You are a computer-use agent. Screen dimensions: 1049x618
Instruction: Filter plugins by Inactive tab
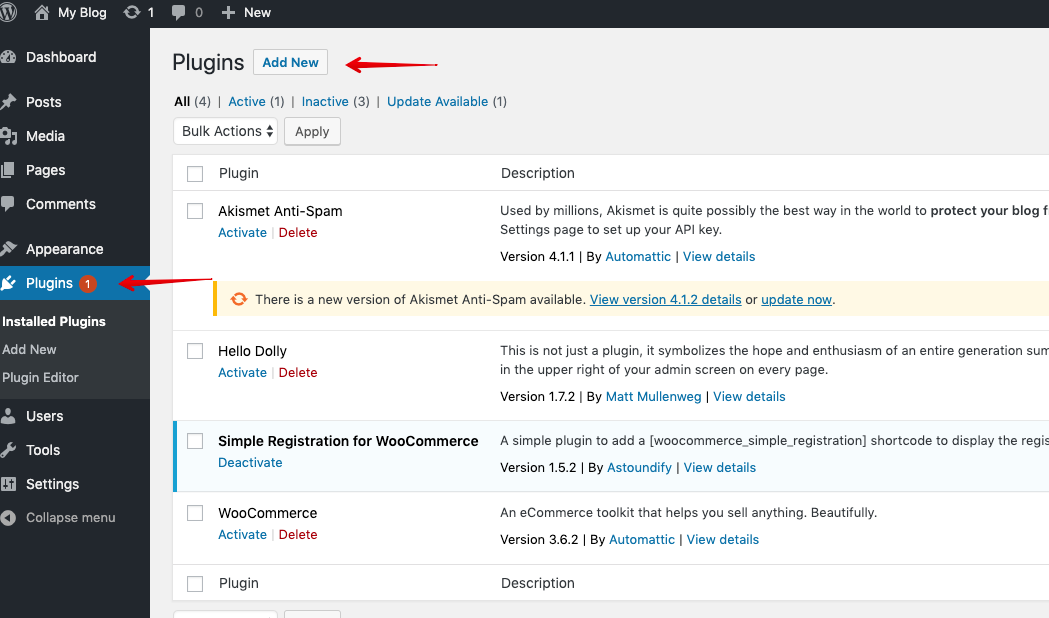(325, 101)
